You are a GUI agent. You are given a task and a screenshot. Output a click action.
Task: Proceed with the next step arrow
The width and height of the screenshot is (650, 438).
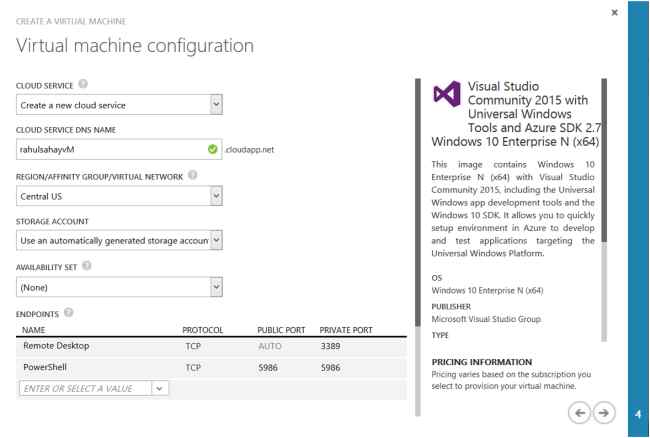click(x=604, y=413)
